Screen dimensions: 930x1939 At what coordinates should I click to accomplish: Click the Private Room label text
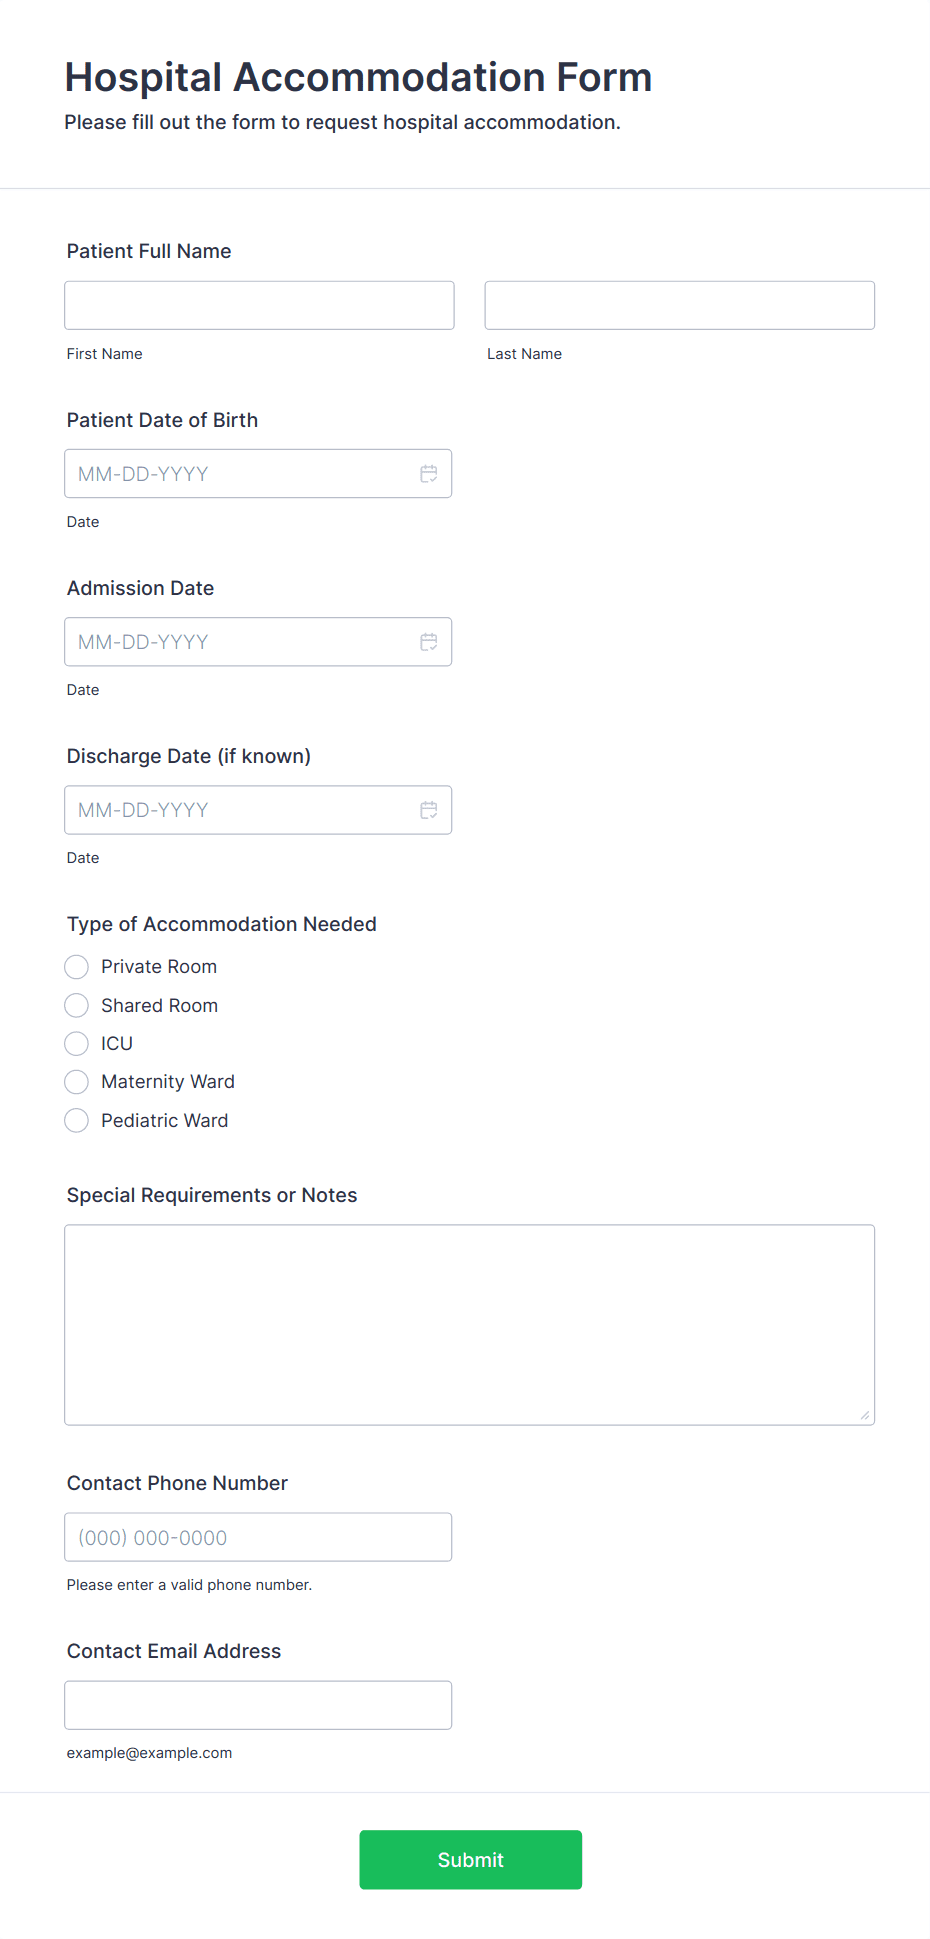[x=159, y=967]
